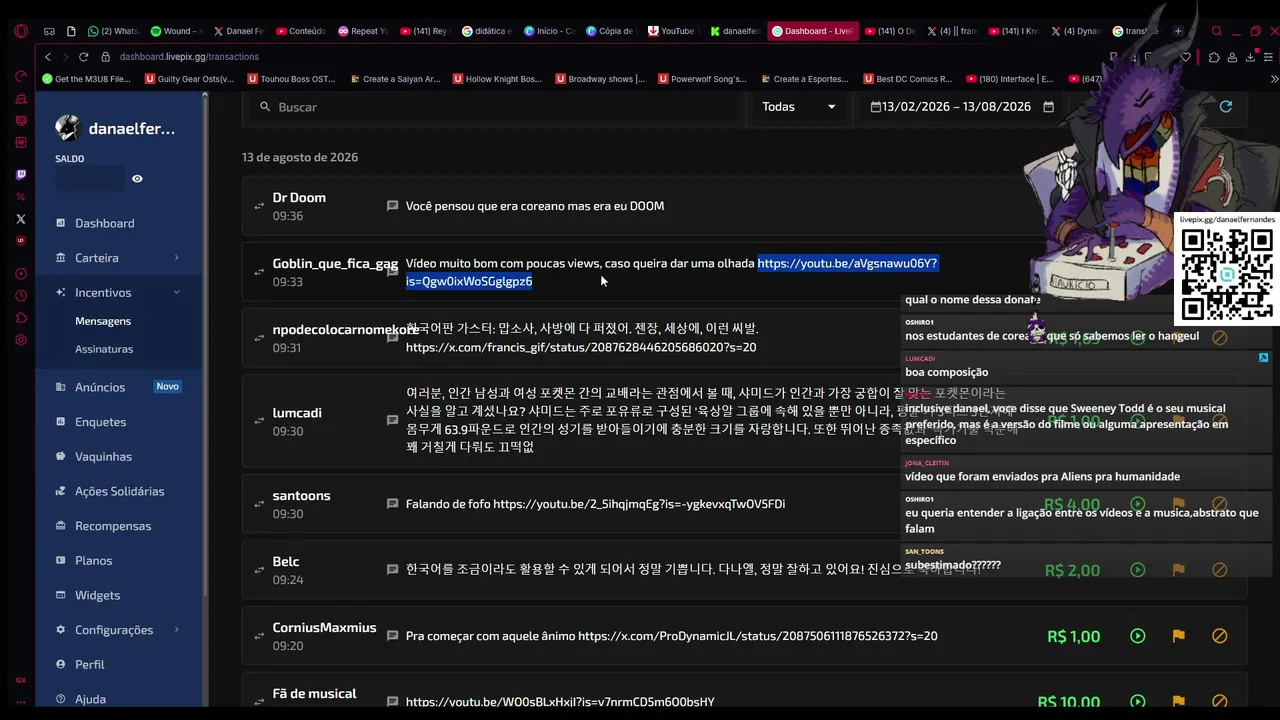1280x720 pixels.
Task: Click the Recompensas gift icon
Action: click(61, 526)
